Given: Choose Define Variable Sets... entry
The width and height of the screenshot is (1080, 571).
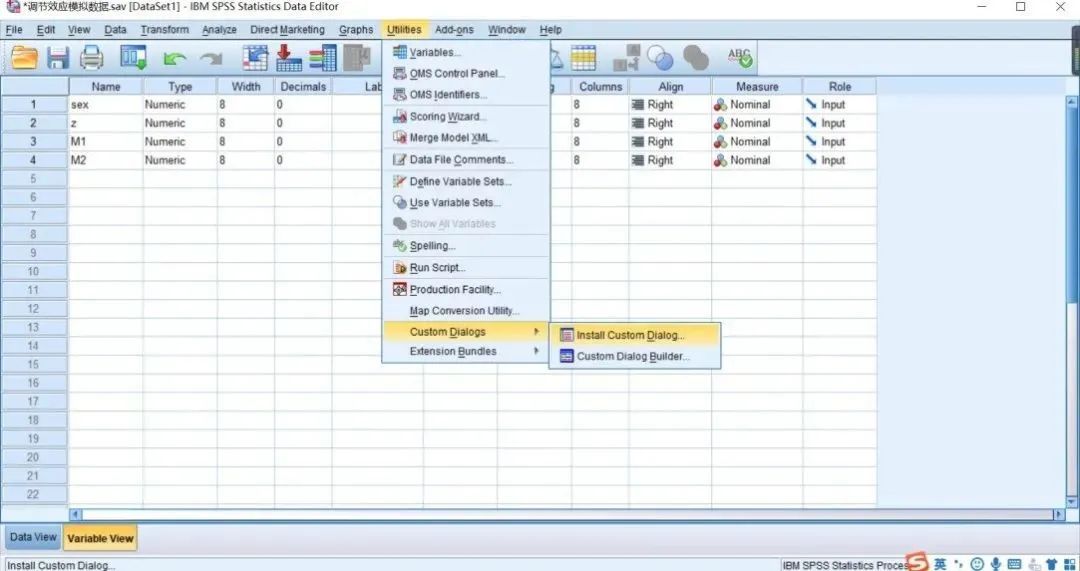Looking at the screenshot, I should (466, 182).
